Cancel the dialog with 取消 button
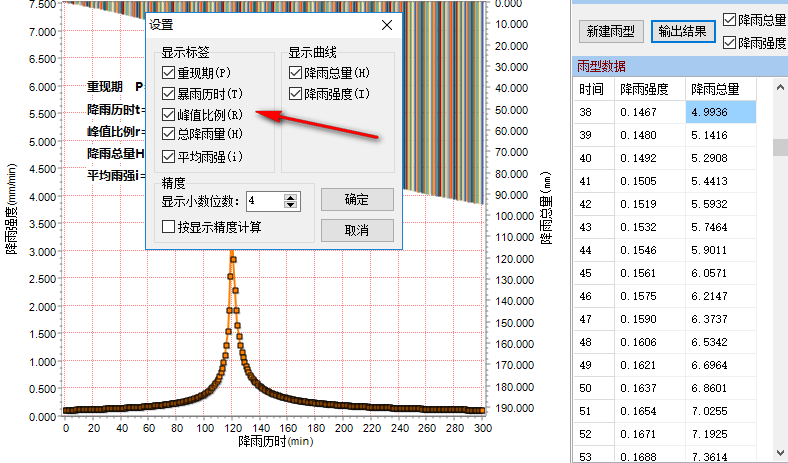Screen dimensions: 788x463 [x=356, y=231]
